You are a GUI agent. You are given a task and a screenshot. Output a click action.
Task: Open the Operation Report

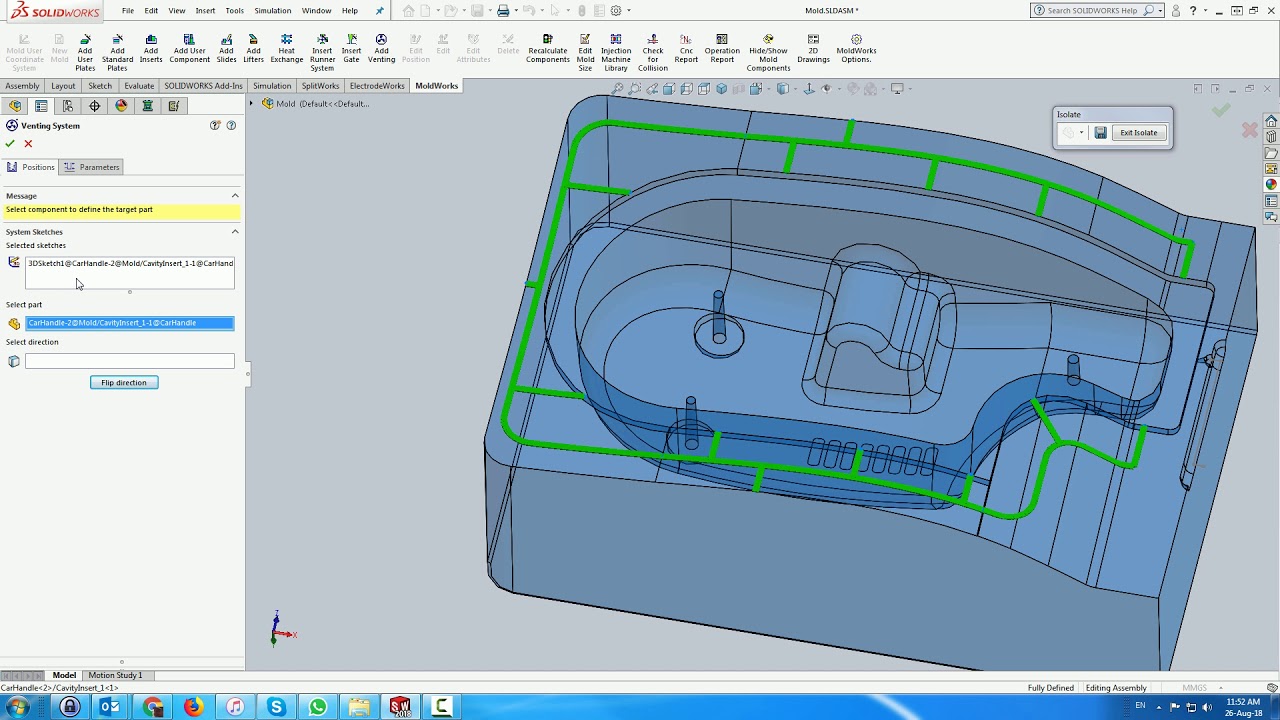pyautogui.click(x=722, y=49)
